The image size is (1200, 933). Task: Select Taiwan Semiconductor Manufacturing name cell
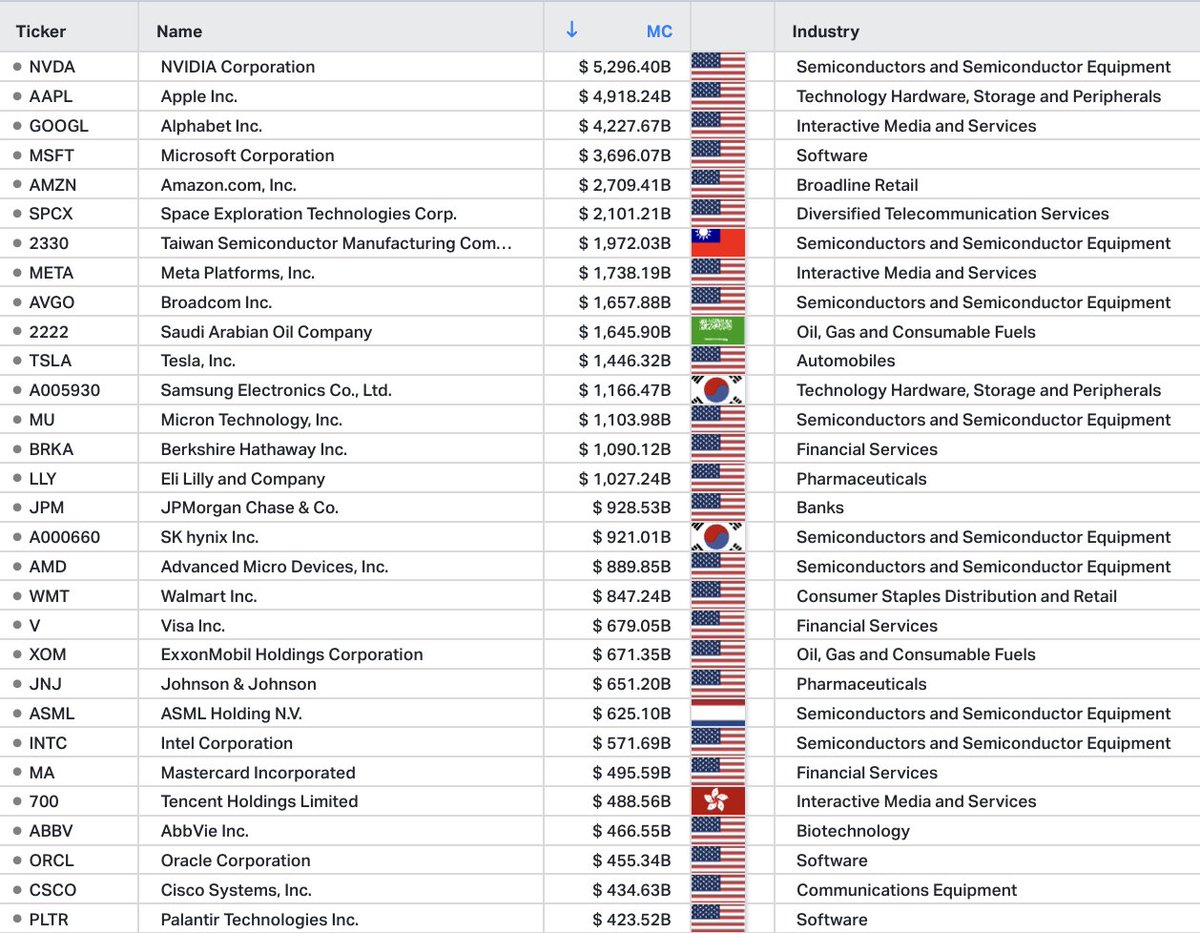coord(336,243)
